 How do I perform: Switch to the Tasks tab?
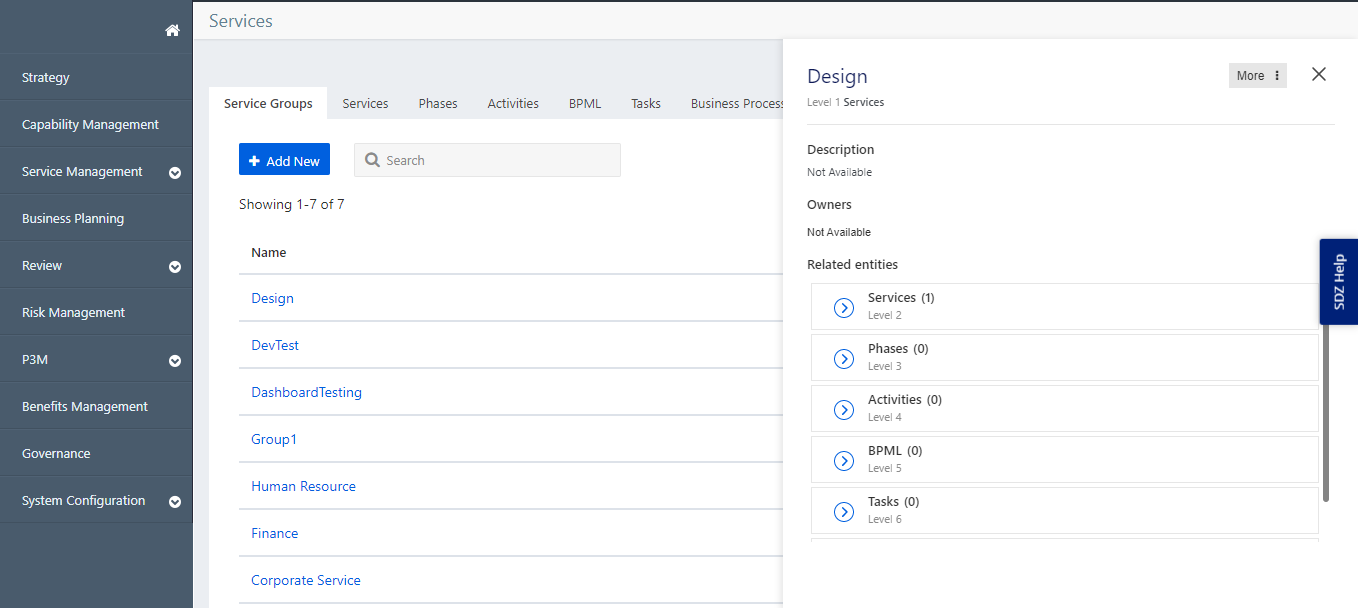pyautogui.click(x=646, y=103)
